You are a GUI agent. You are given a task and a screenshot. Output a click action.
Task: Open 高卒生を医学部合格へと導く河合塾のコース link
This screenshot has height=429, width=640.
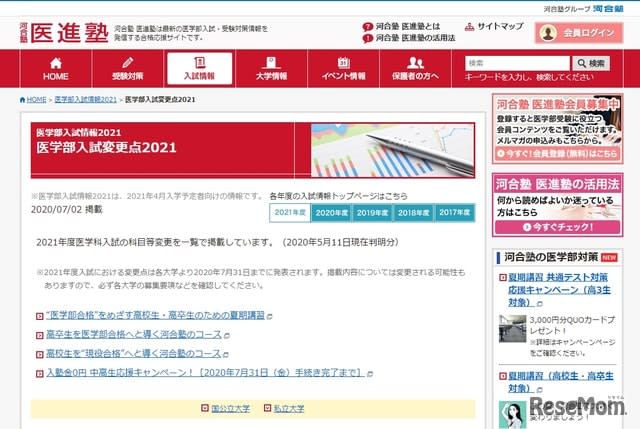[x=133, y=335]
